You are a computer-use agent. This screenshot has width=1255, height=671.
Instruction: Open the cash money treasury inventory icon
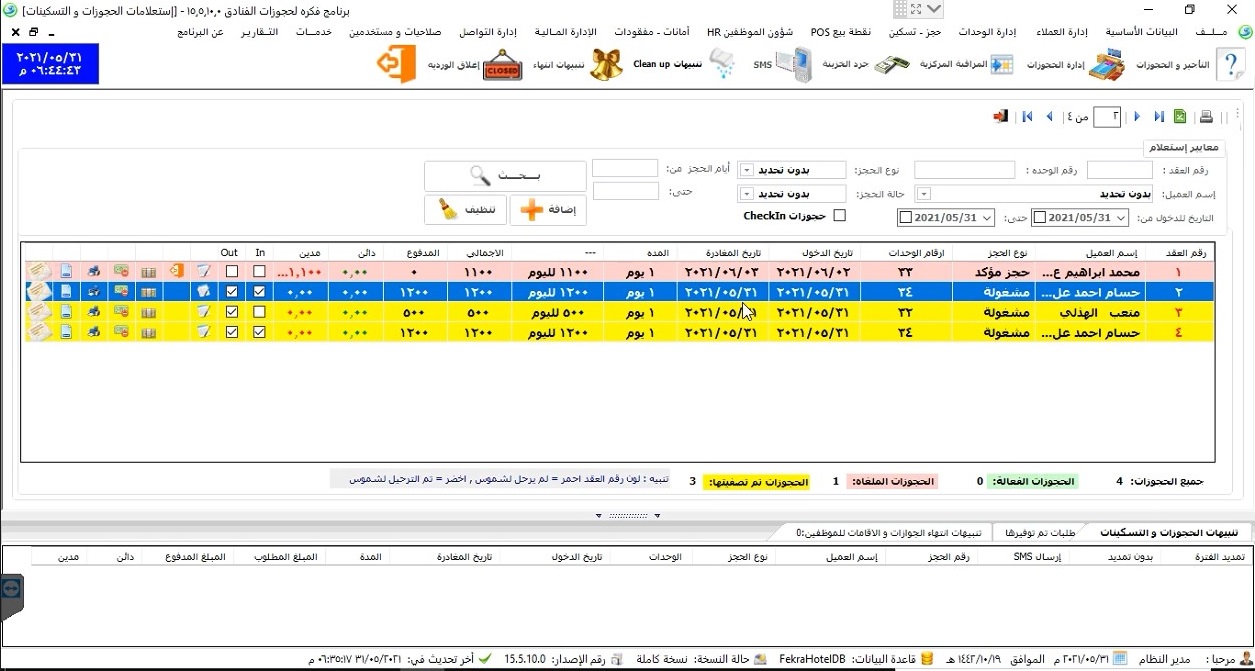(892, 65)
